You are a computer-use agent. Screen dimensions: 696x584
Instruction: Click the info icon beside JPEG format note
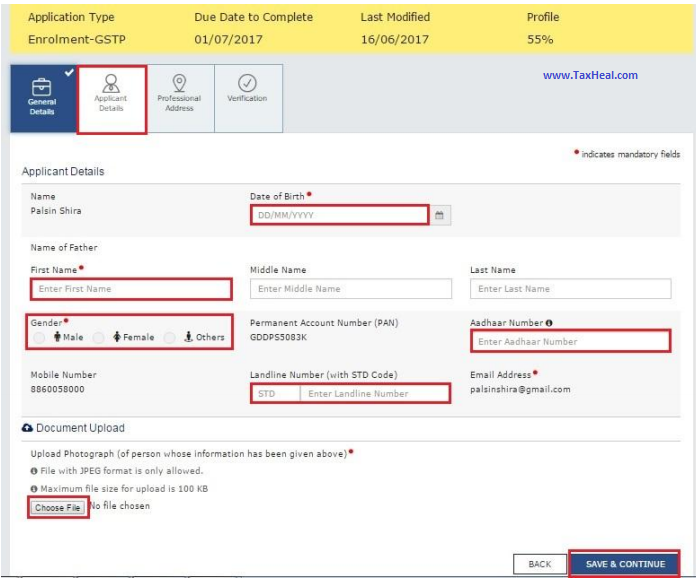pos(34,471)
